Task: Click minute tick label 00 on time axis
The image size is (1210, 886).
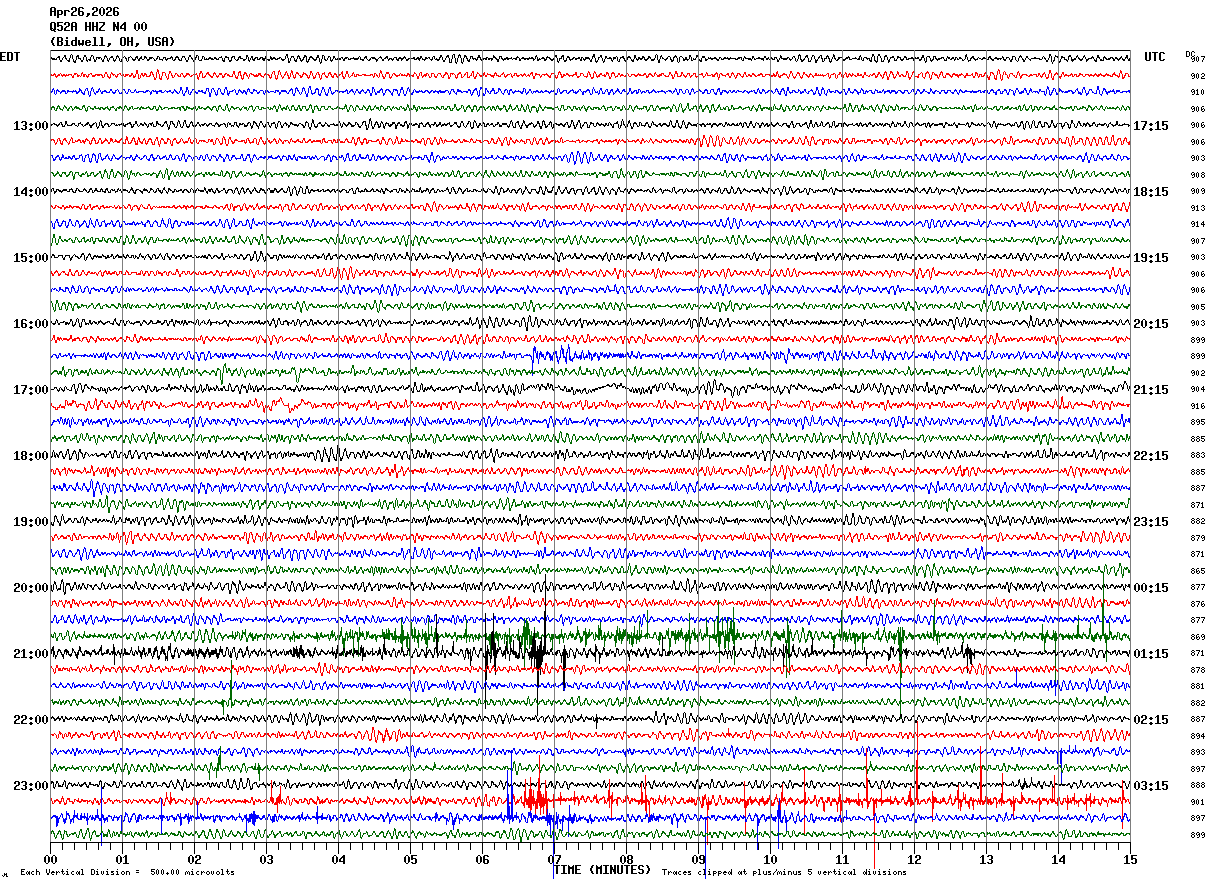Action: click(50, 859)
